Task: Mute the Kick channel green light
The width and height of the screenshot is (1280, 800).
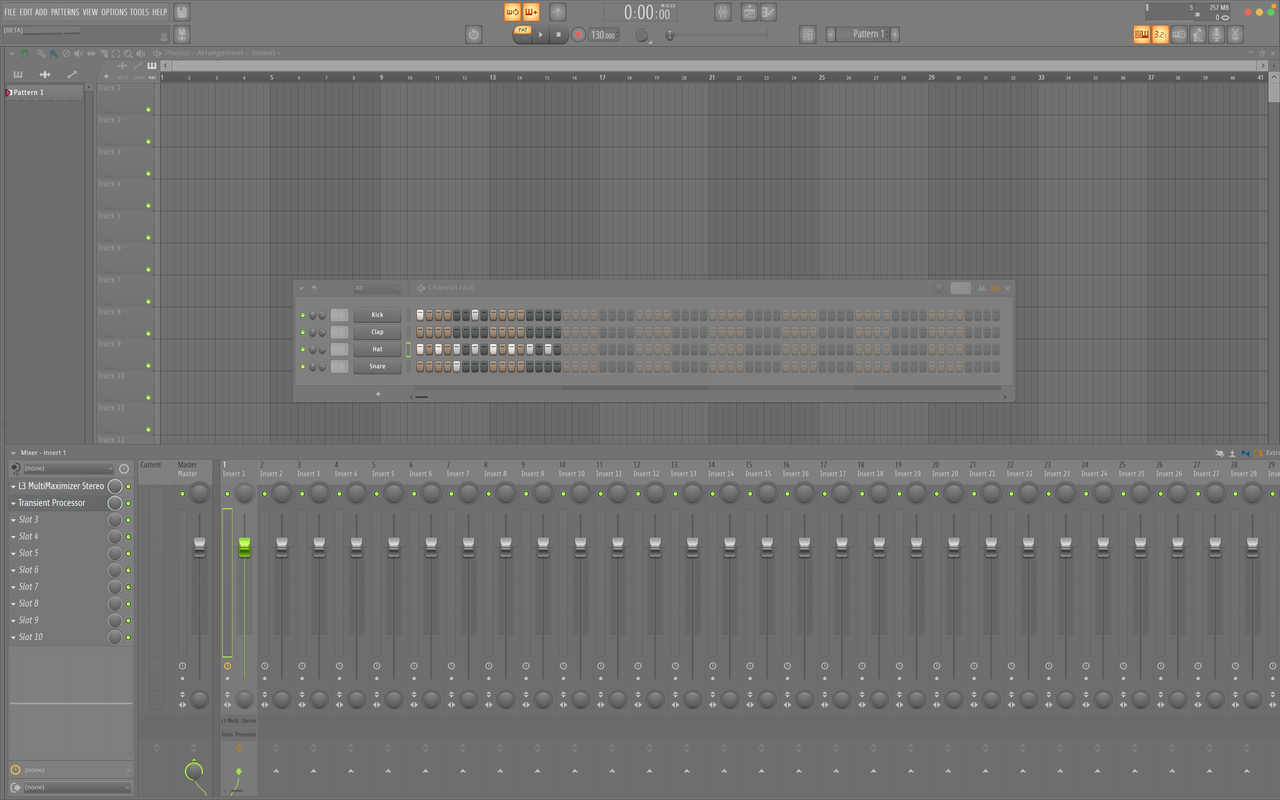Action: (303, 315)
